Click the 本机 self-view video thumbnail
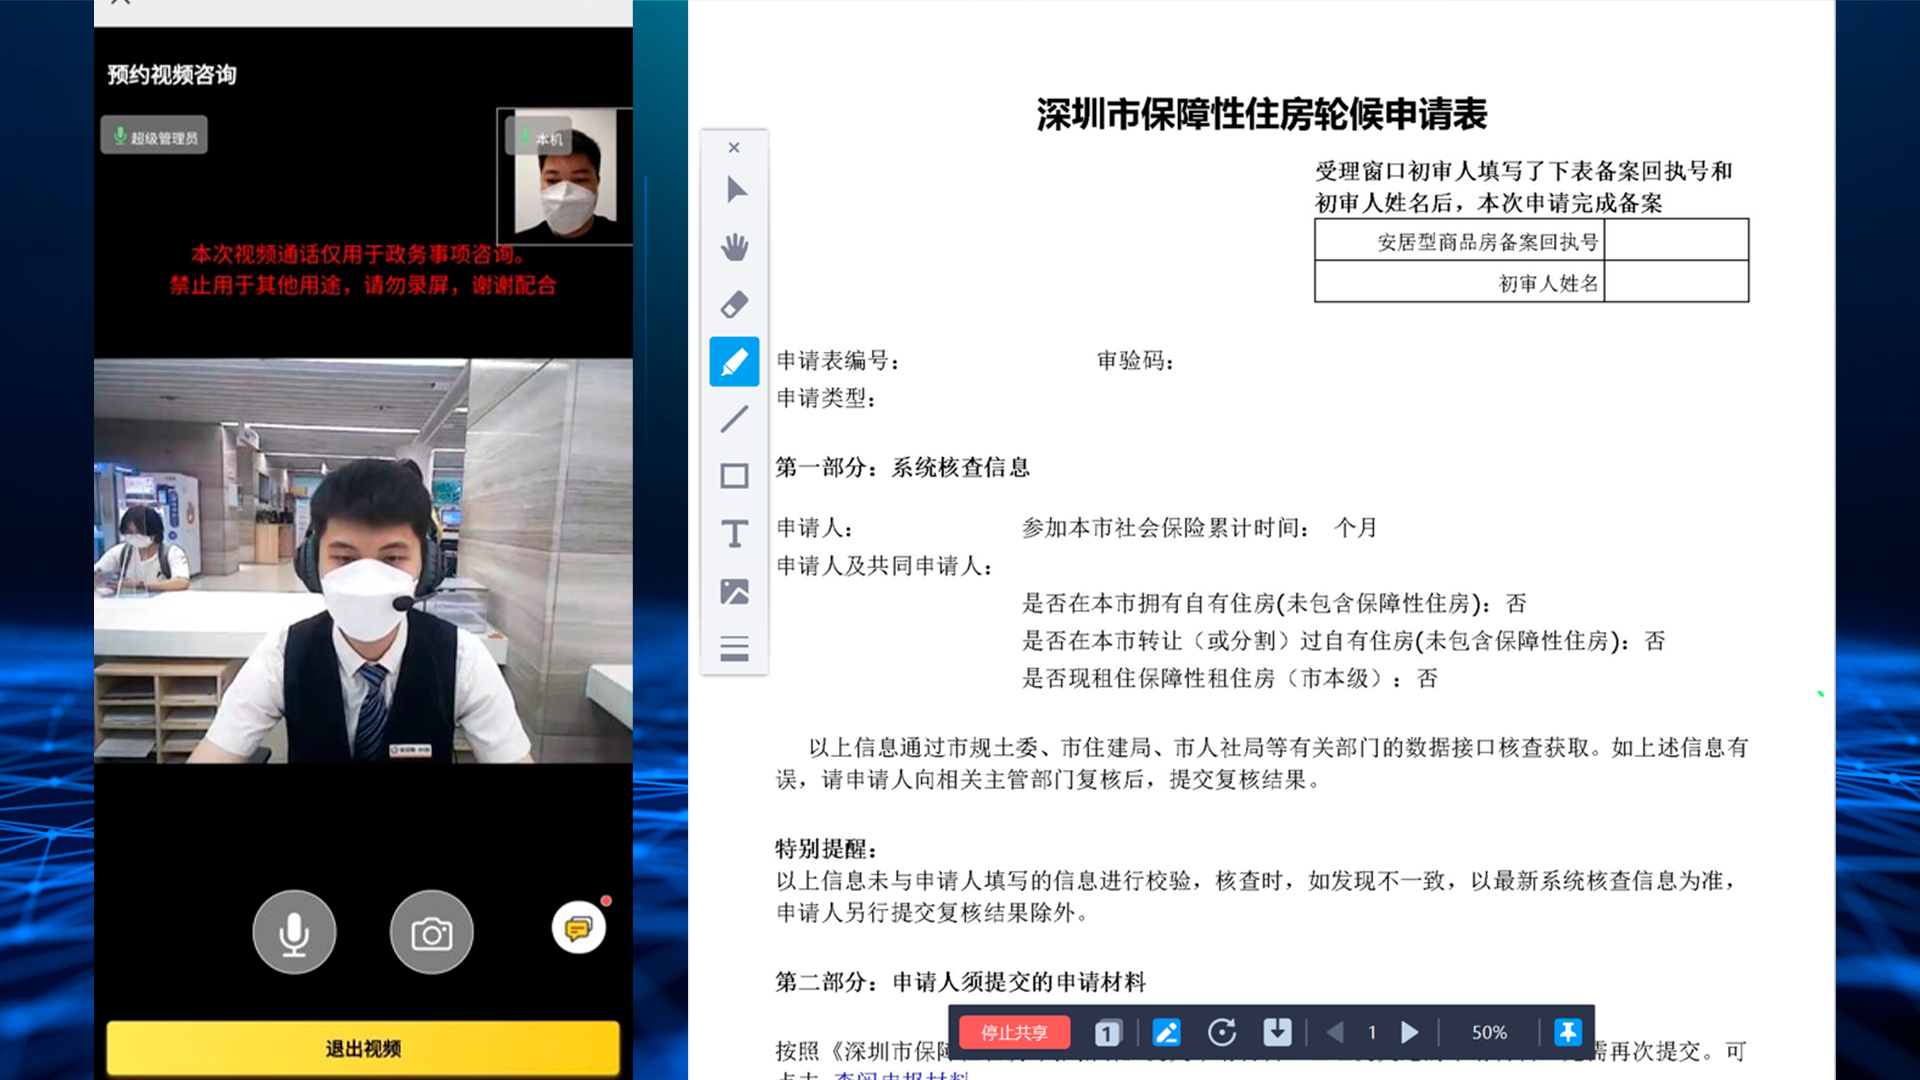1920x1080 pixels. (565, 176)
